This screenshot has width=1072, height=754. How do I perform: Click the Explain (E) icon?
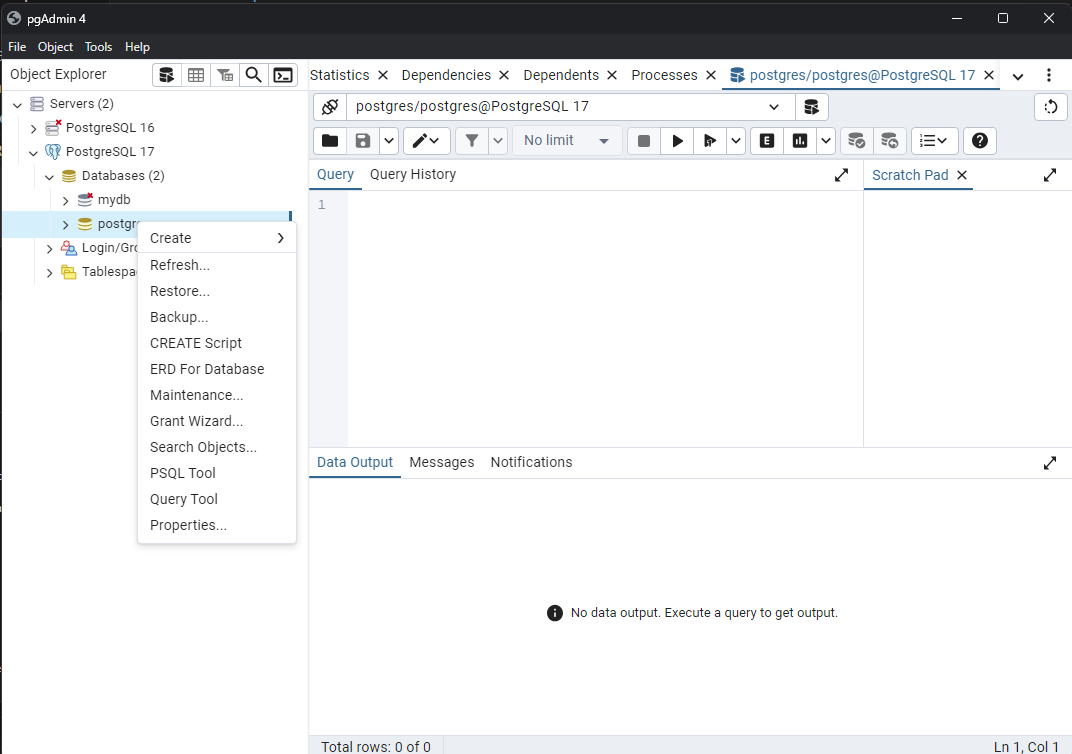767,141
